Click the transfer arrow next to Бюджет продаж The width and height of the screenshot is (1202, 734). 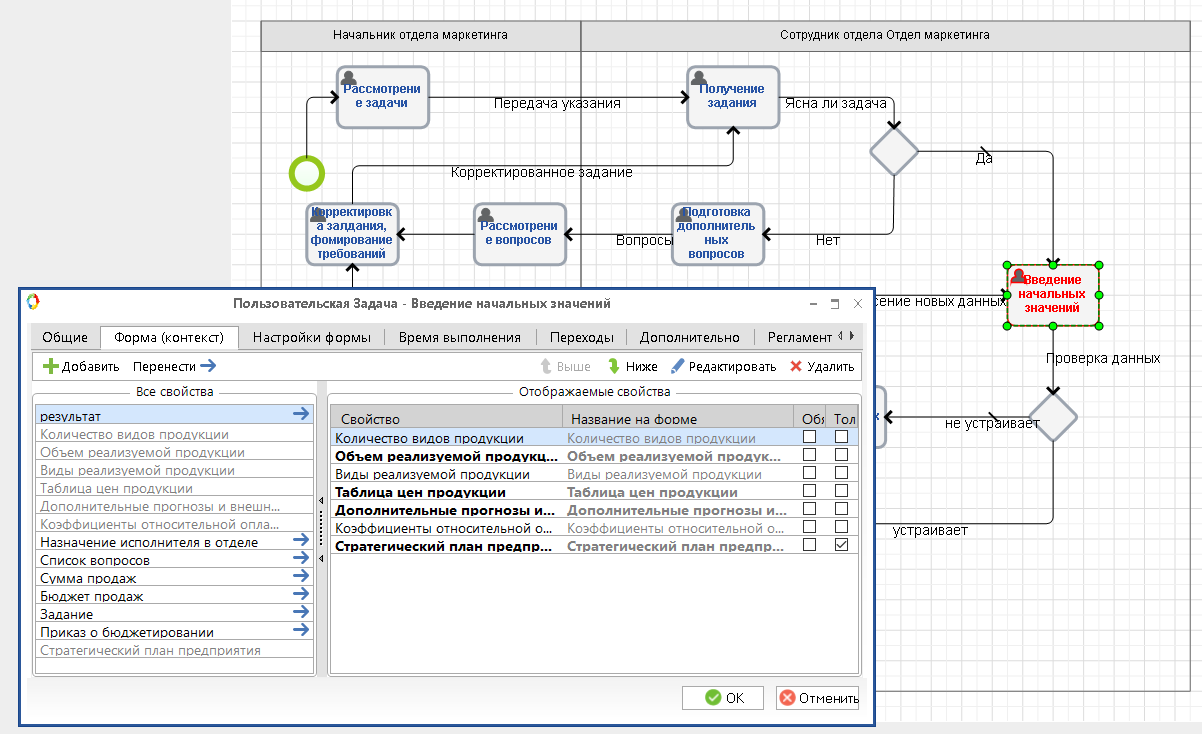(302, 595)
